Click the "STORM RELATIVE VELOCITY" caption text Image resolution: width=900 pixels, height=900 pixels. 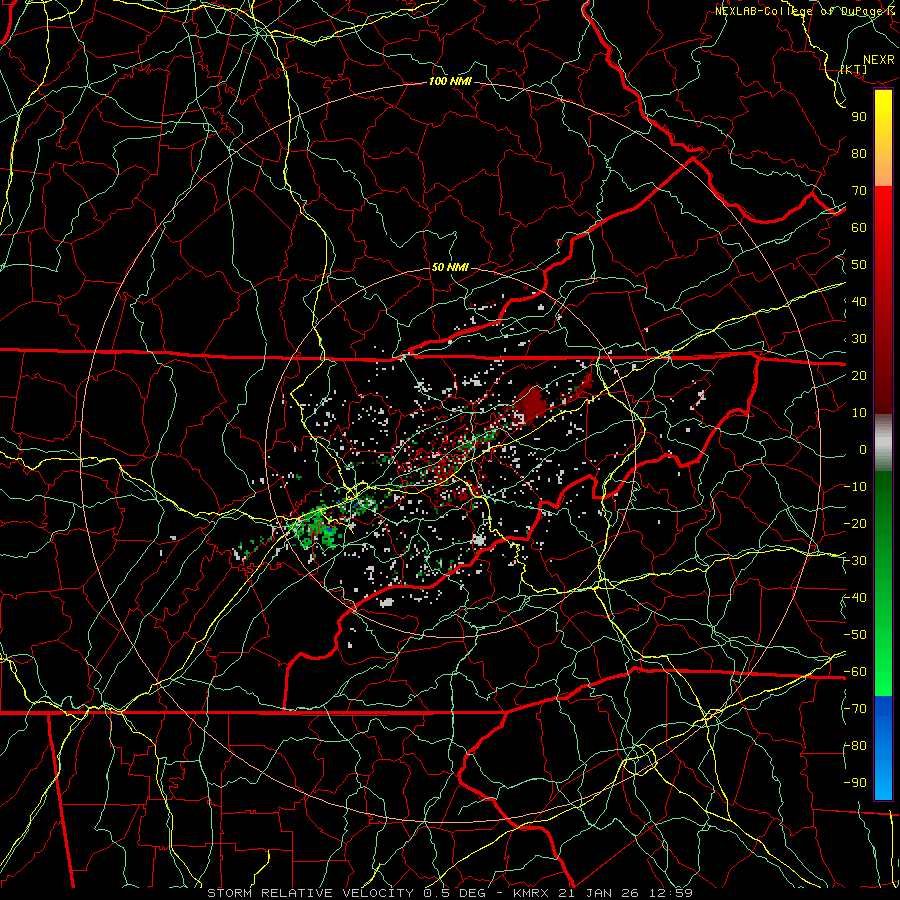pos(310,893)
